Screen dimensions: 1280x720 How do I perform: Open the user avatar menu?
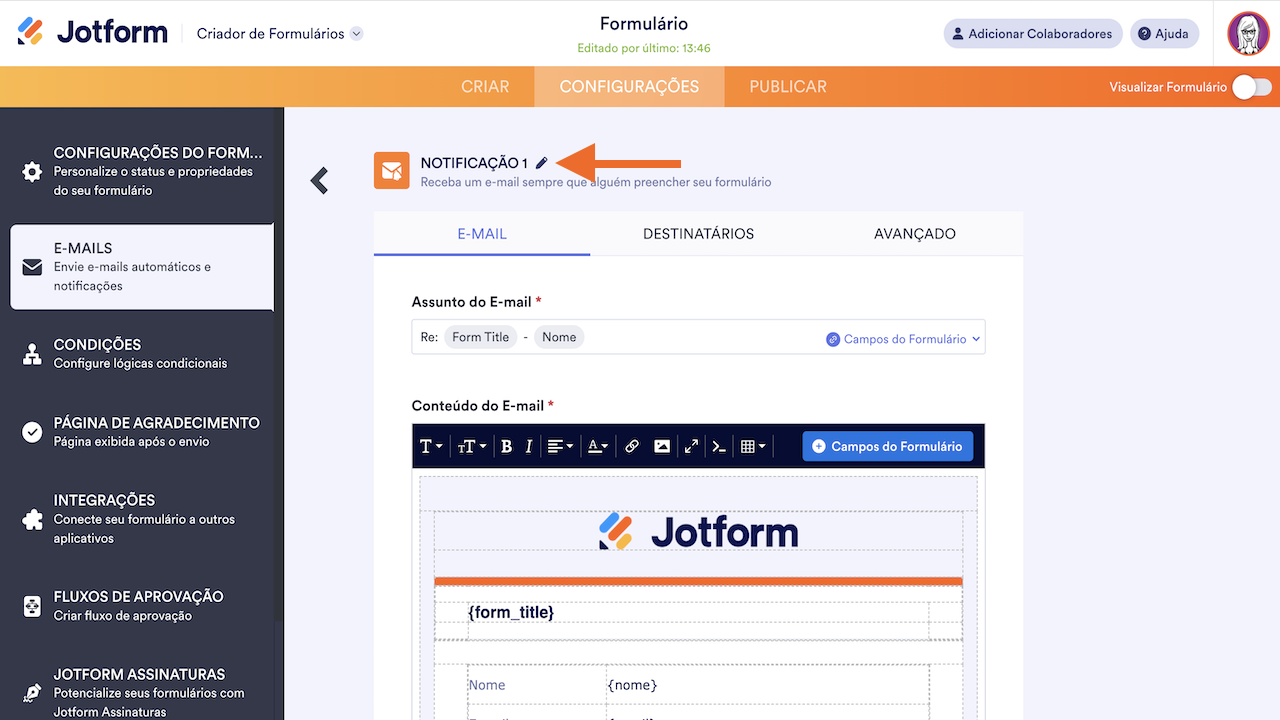pos(1248,33)
